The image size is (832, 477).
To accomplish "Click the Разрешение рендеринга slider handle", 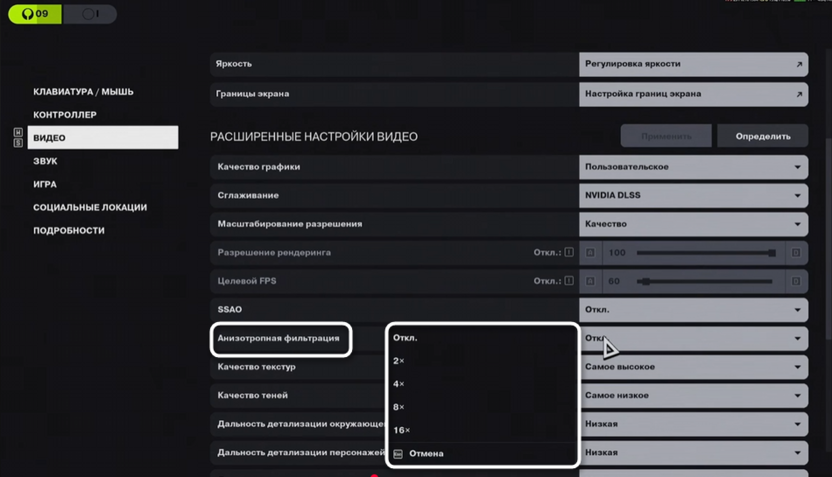I will [x=772, y=253].
